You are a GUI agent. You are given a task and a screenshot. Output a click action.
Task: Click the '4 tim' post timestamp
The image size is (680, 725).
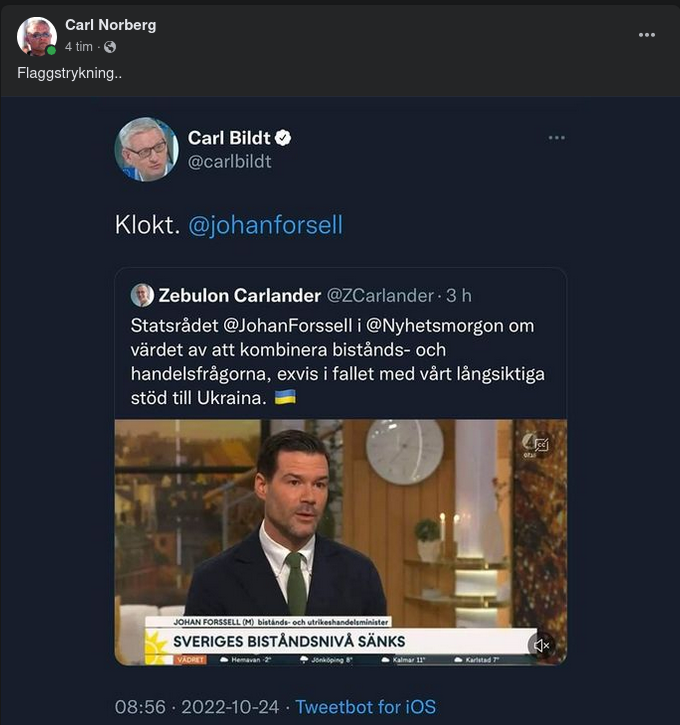pos(79,47)
